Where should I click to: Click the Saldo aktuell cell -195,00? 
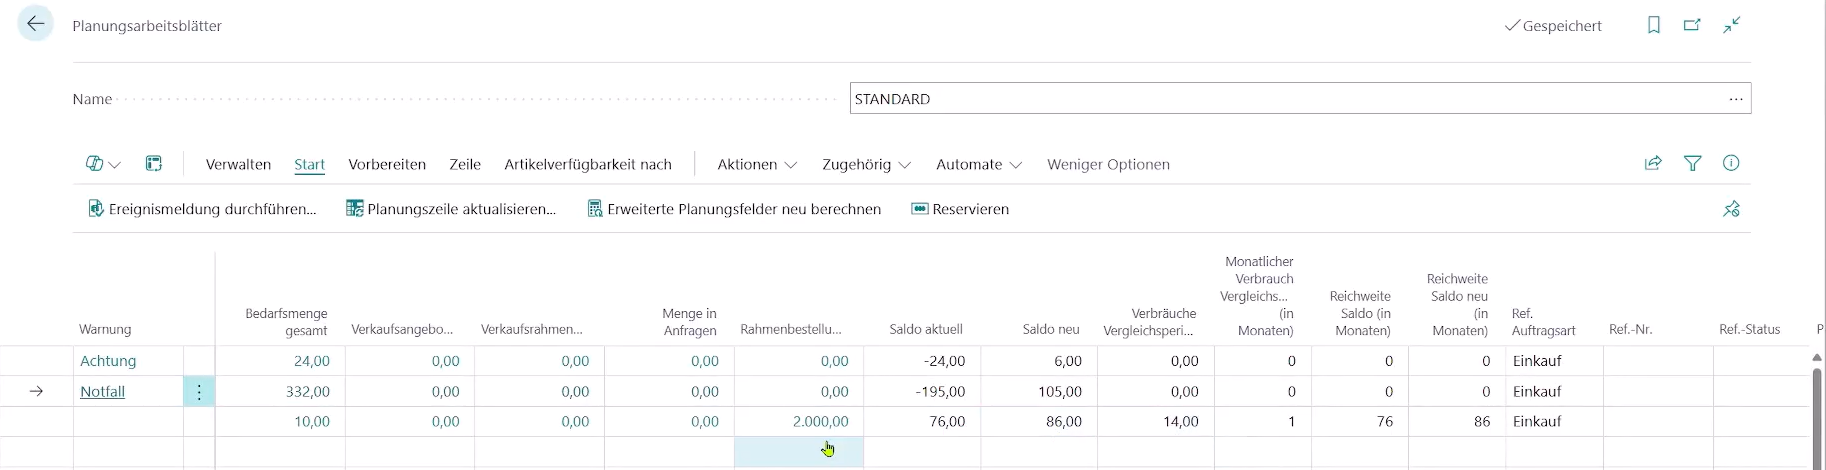coord(940,391)
